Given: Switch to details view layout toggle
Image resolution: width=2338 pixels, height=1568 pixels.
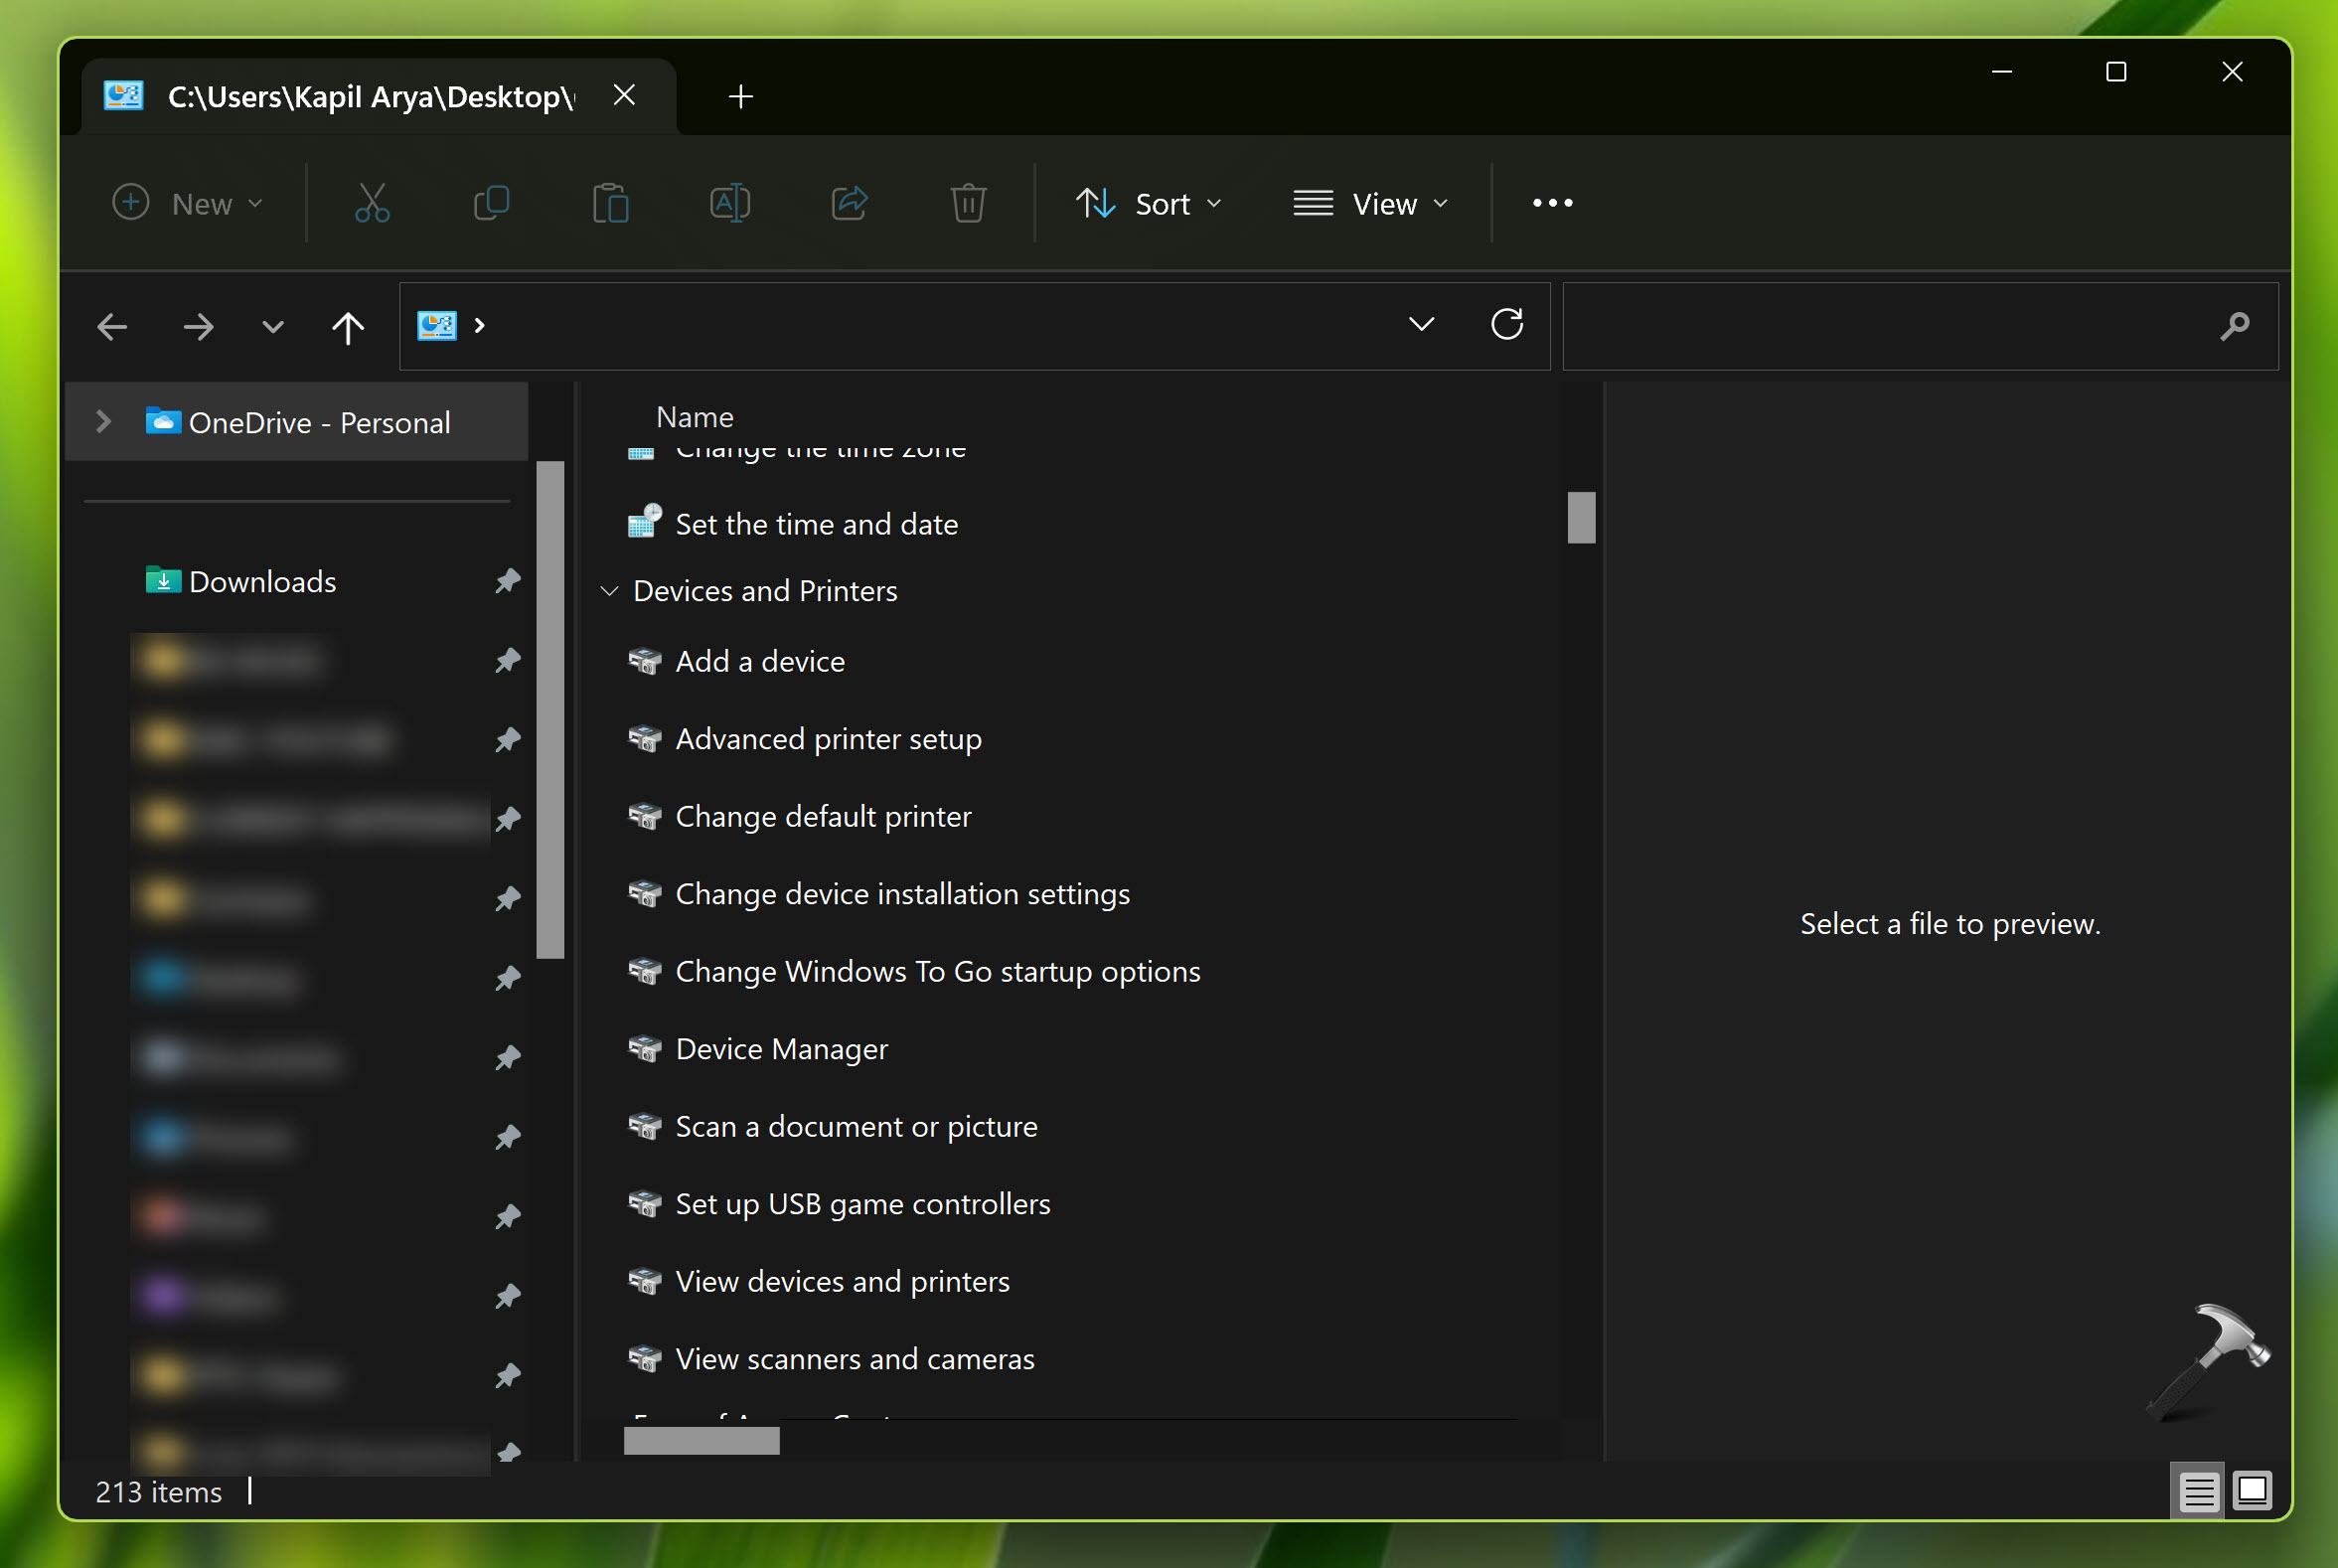Looking at the screenshot, I should coord(2198,1492).
